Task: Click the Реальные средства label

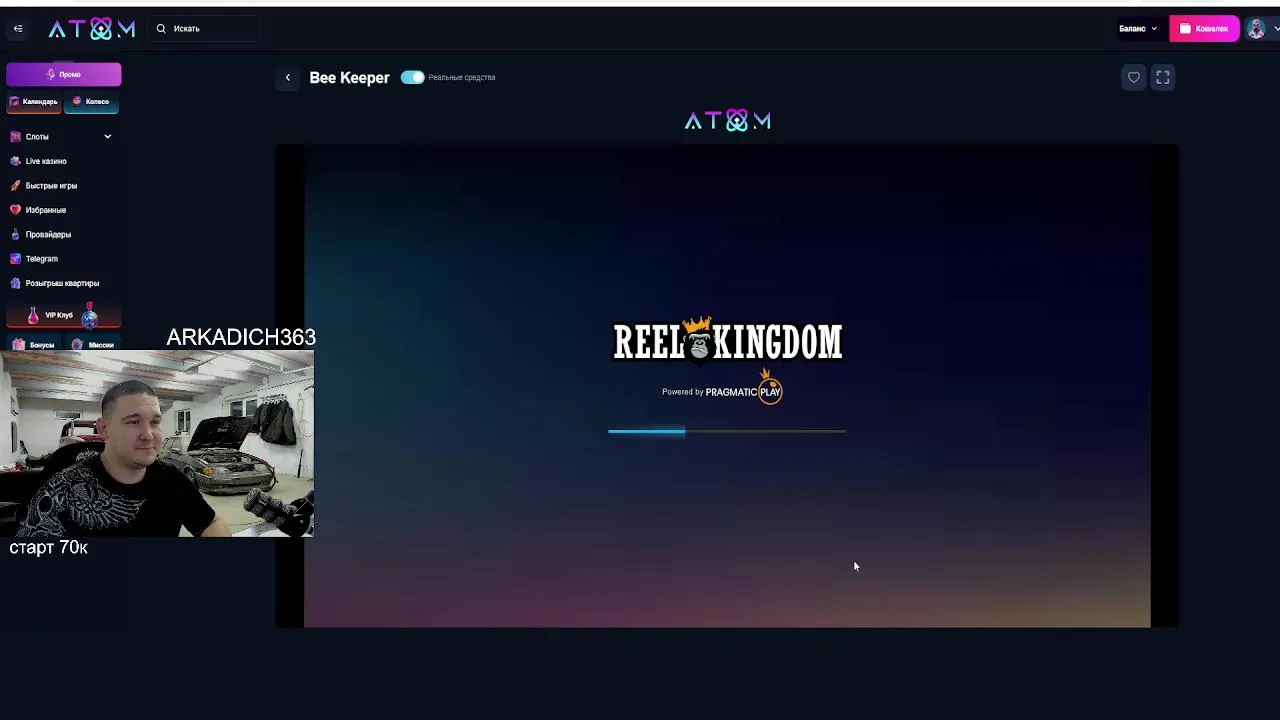Action: (x=462, y=78)
